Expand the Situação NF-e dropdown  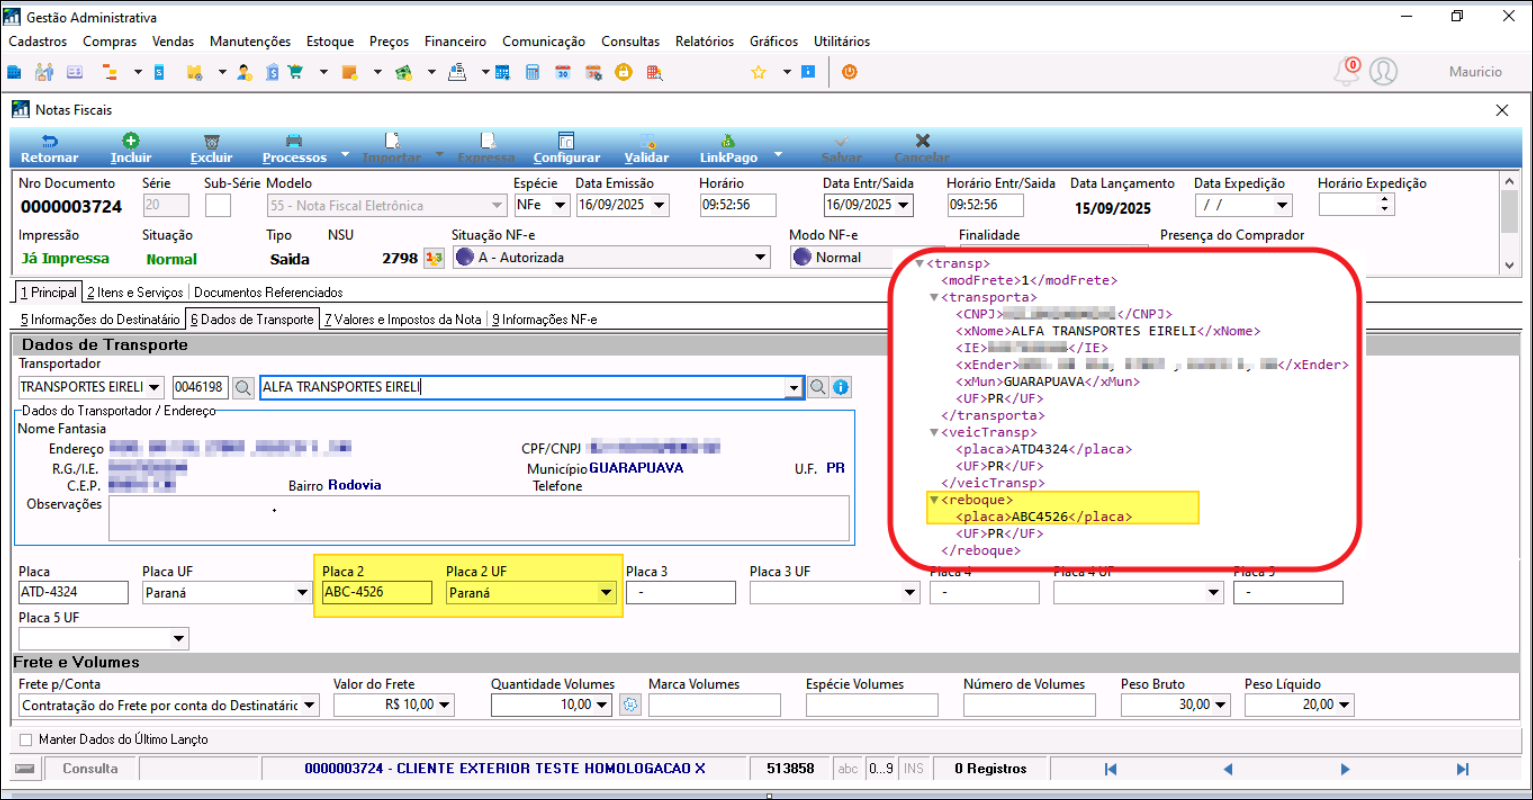click(760, 258)
